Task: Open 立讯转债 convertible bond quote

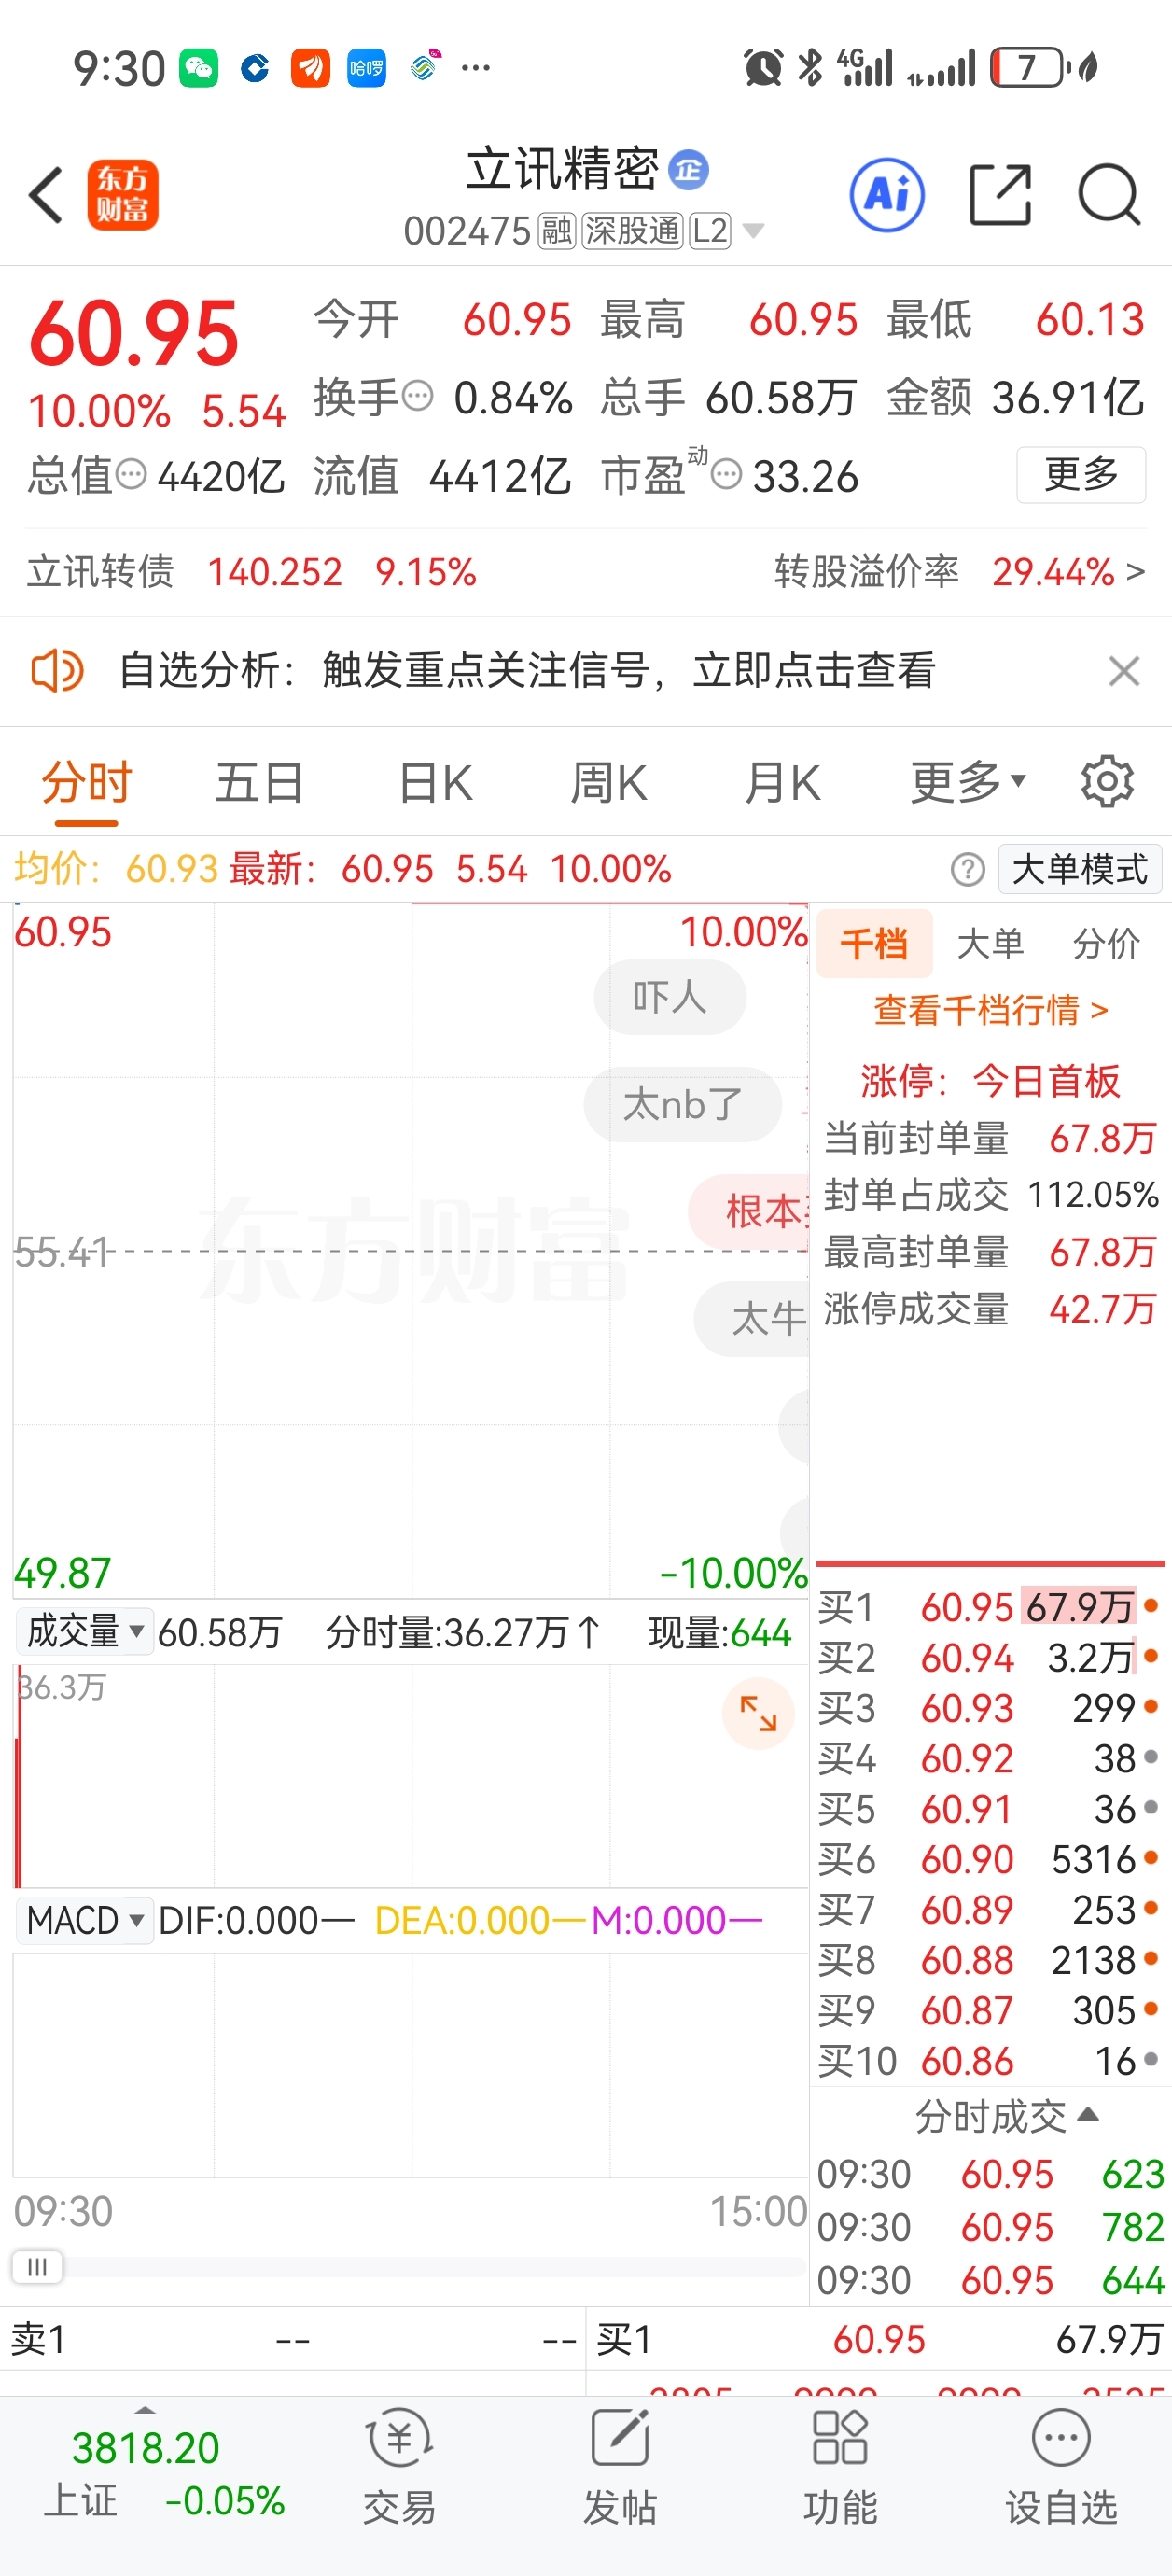Action: tap(251, 572)
